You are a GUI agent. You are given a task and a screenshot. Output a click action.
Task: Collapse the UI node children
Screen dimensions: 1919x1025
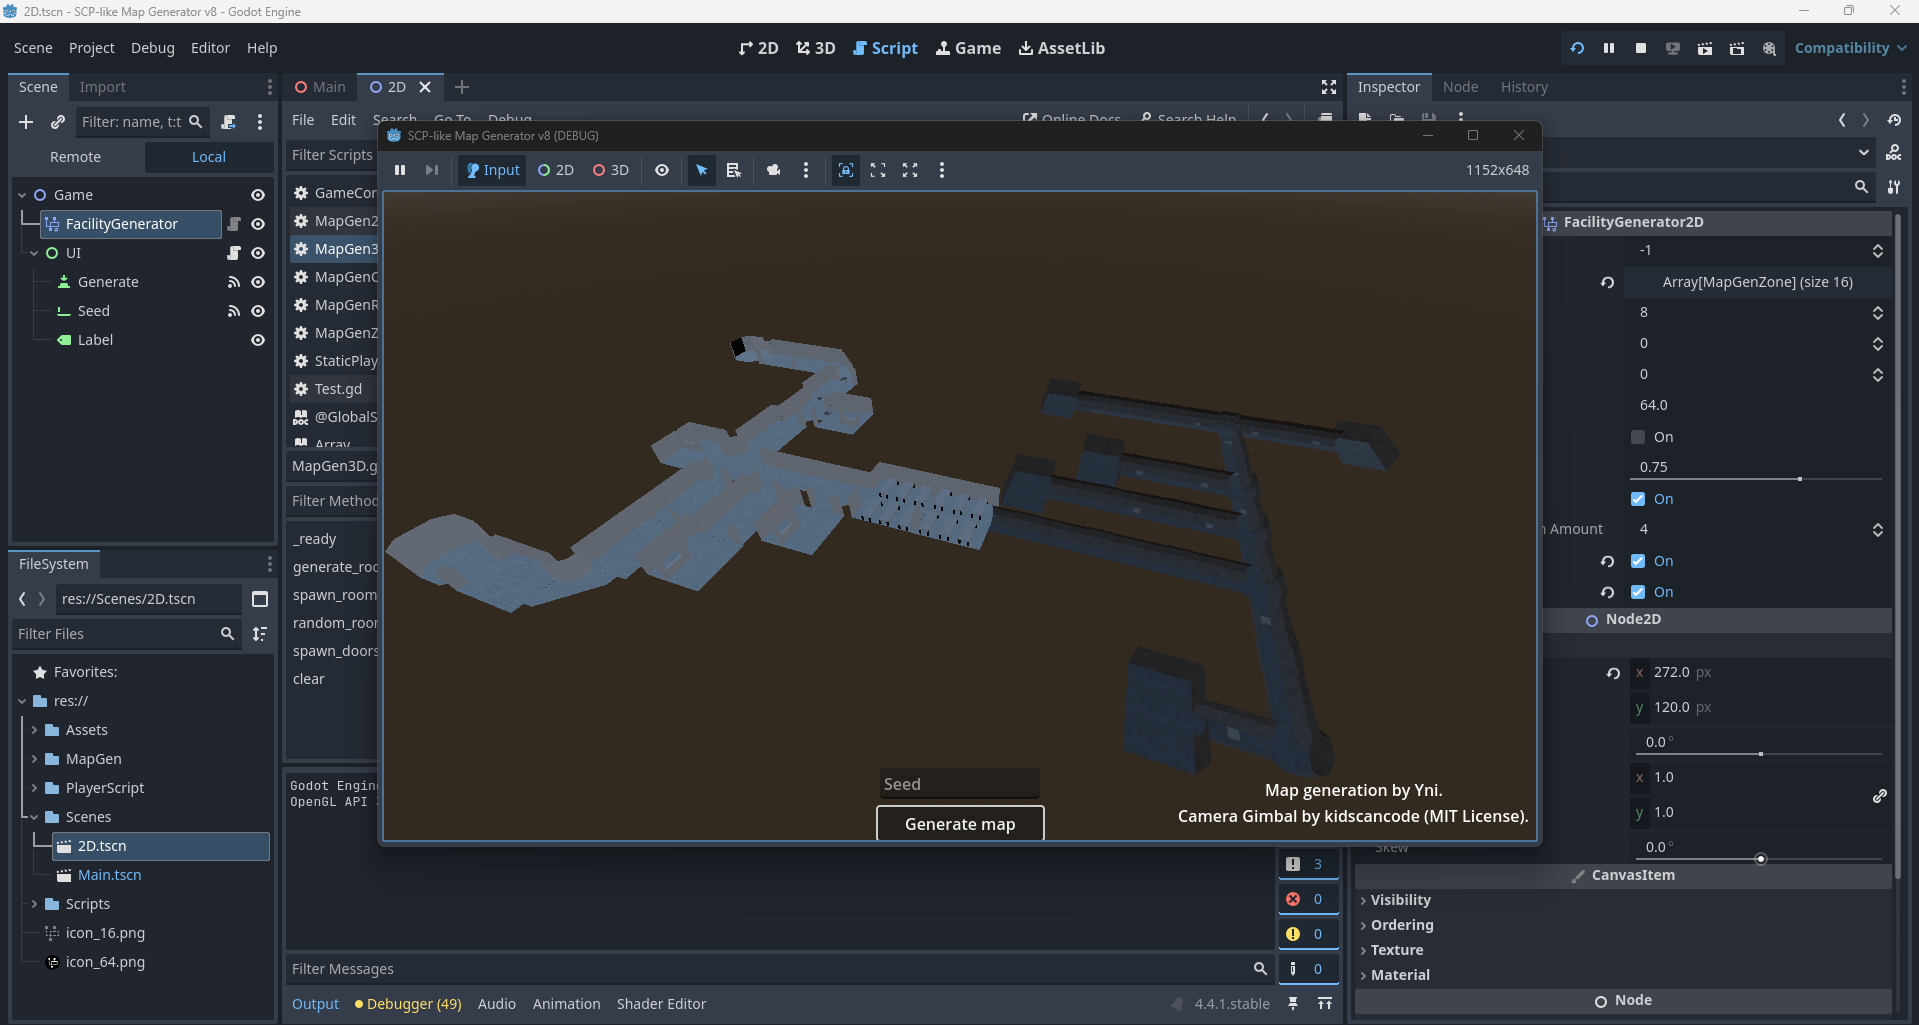[34, 253]
